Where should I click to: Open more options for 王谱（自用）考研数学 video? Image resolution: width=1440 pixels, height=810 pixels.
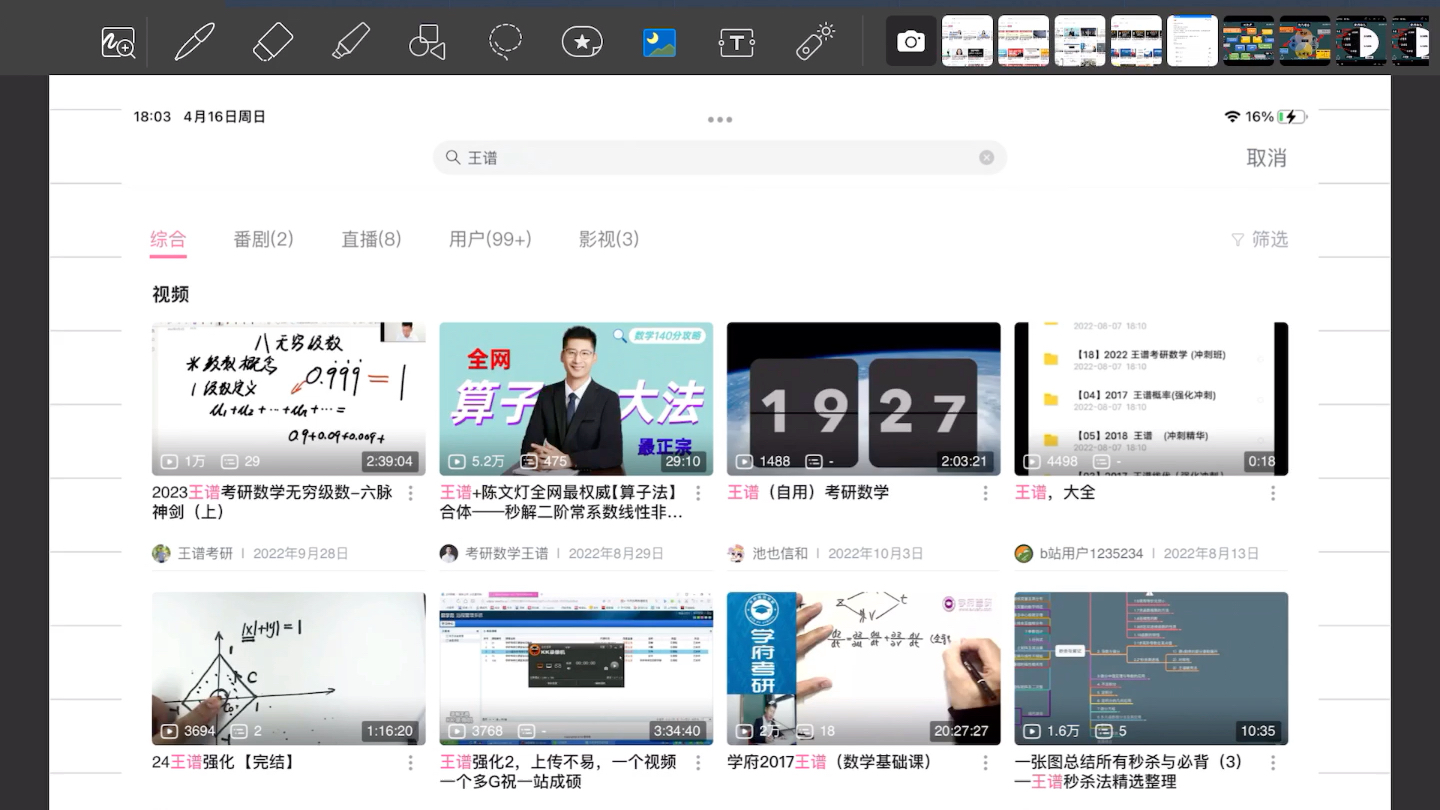pos(985,493)
